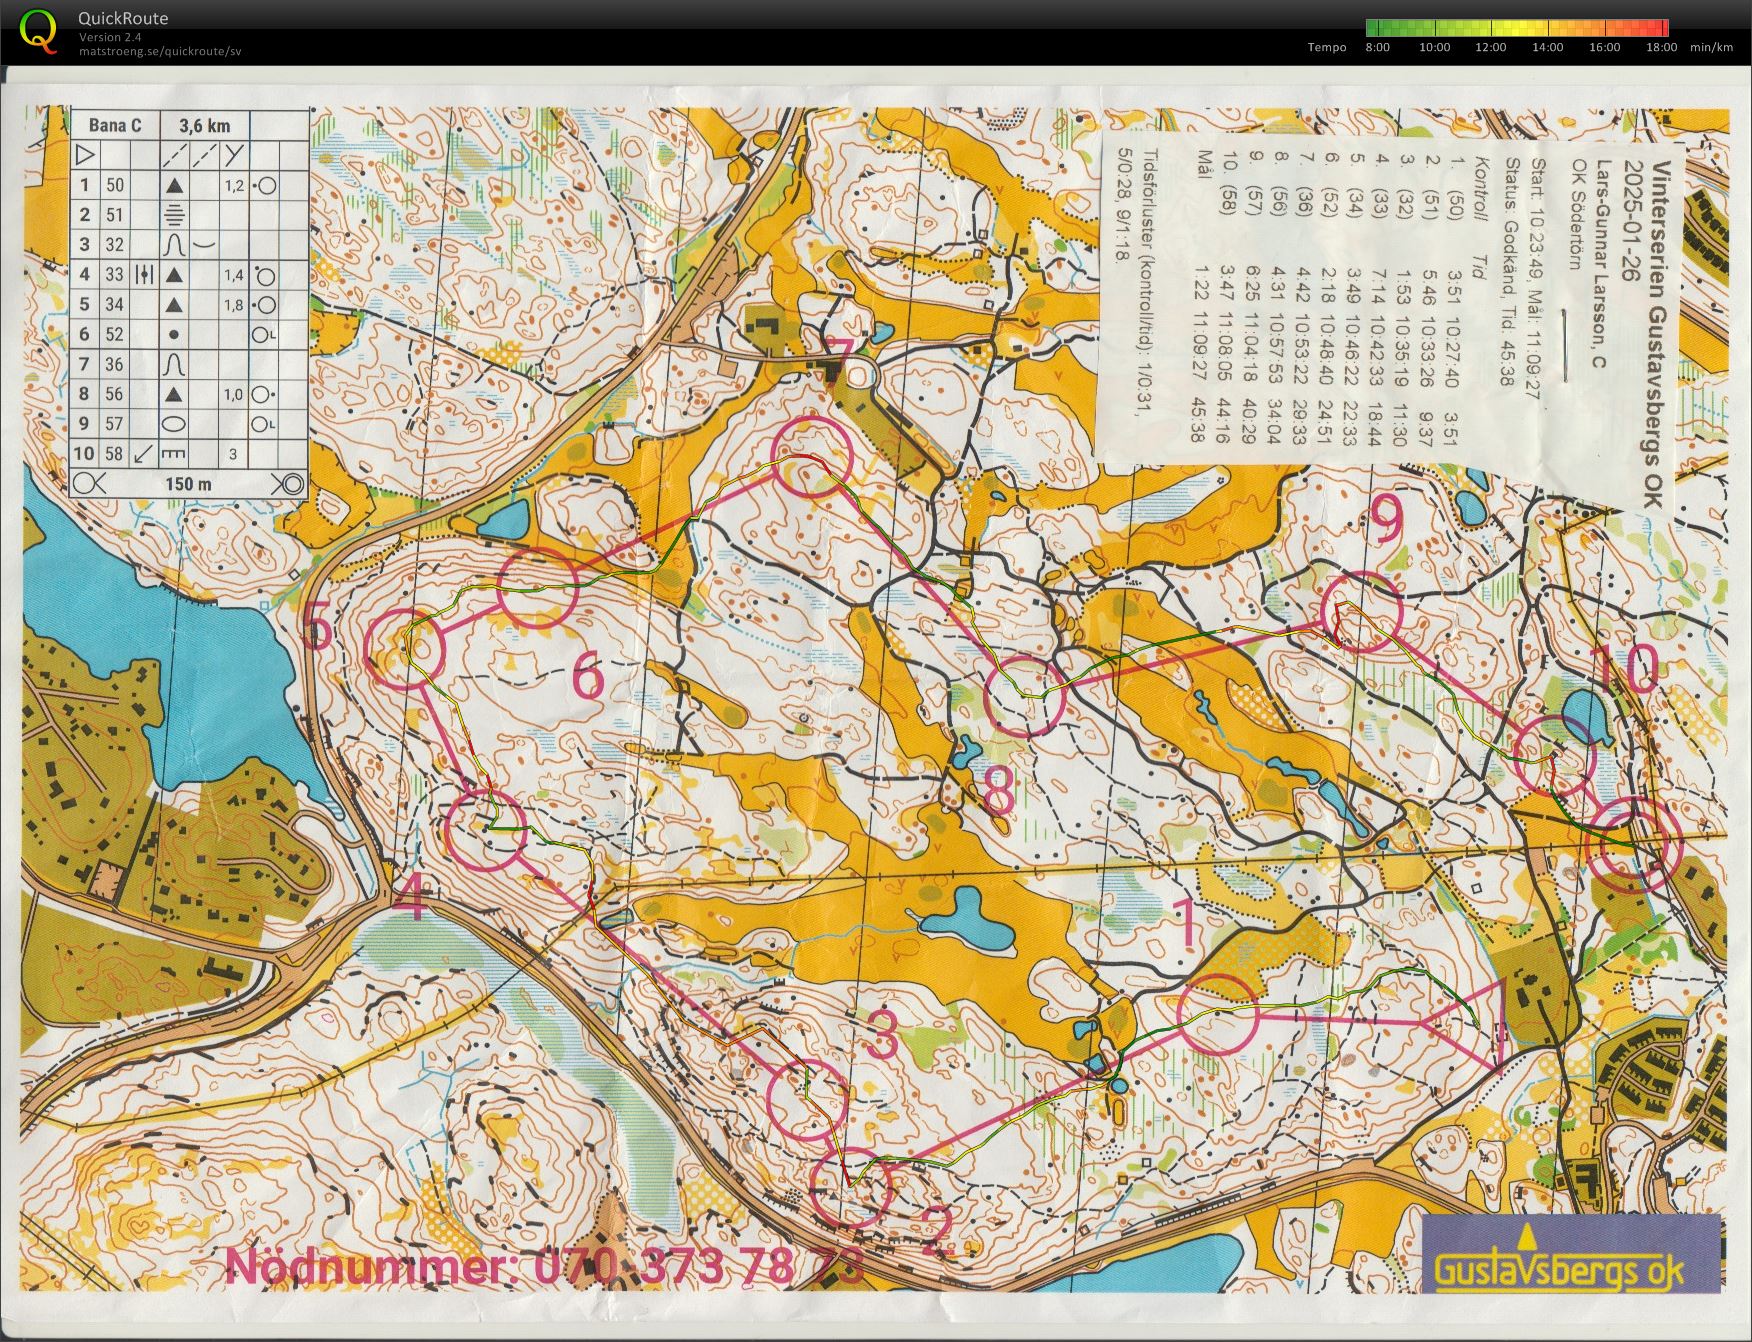
Task: Select control circle 8 in the map center
Action: 1025,697
